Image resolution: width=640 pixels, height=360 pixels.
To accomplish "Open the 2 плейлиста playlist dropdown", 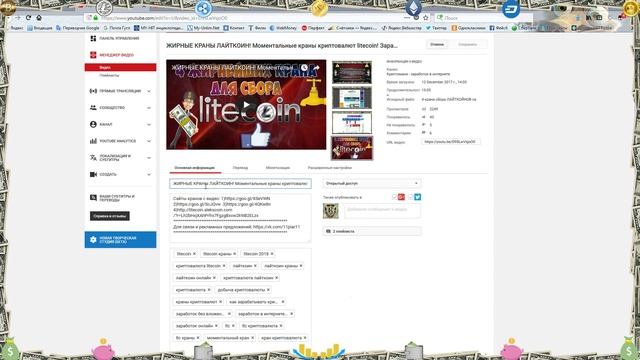I will coord(372,231).
